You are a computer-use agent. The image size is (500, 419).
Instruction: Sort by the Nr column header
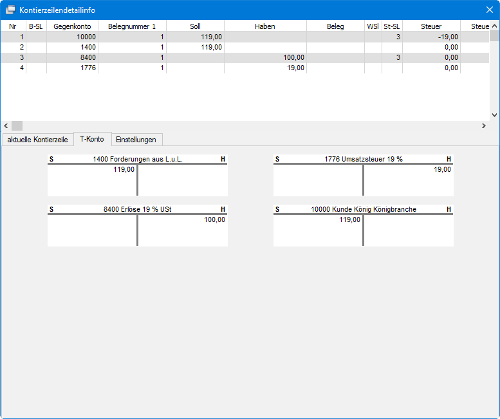pyautogui.click(x=13, y=26)
